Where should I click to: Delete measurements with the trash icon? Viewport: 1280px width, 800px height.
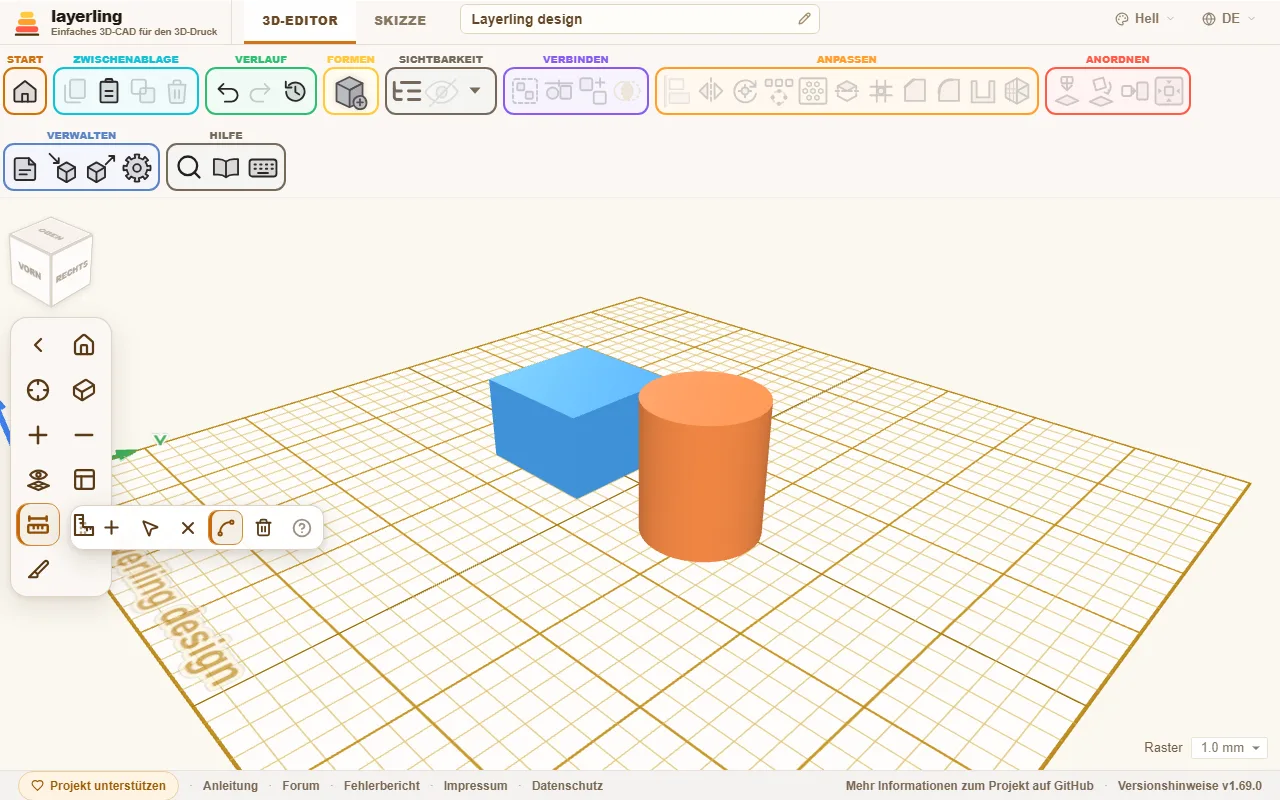click(264, 528)
